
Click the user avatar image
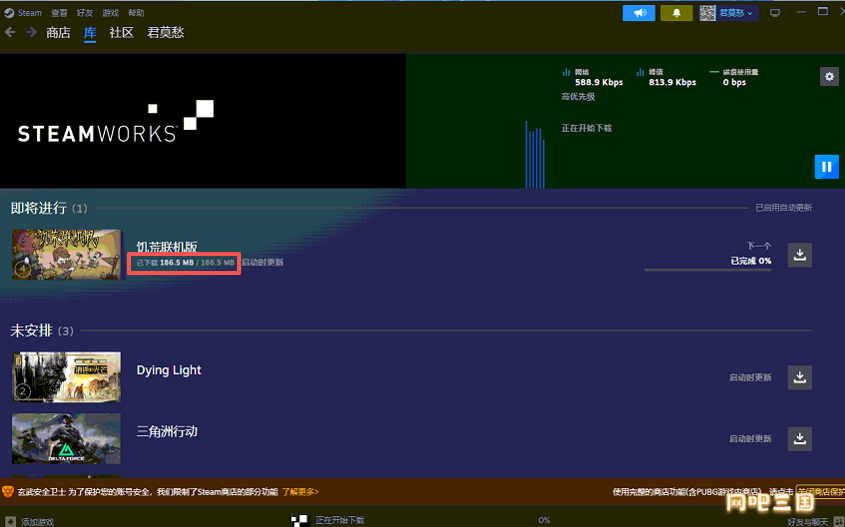(x=708, y=13)
